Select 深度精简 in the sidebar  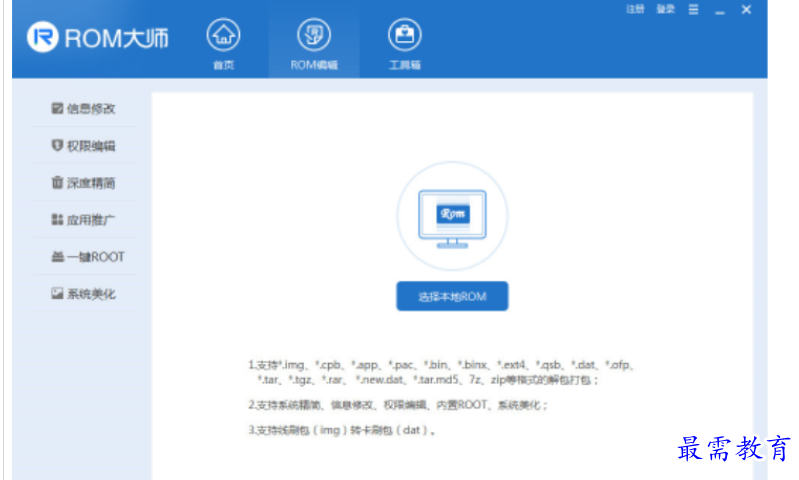tap(85, 183)
